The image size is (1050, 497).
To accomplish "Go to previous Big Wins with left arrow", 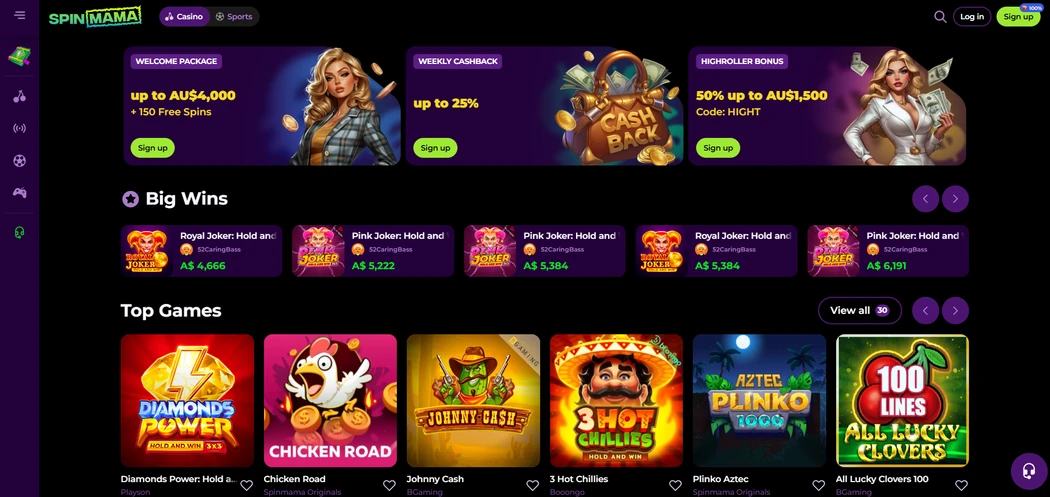I will [925, 199].
